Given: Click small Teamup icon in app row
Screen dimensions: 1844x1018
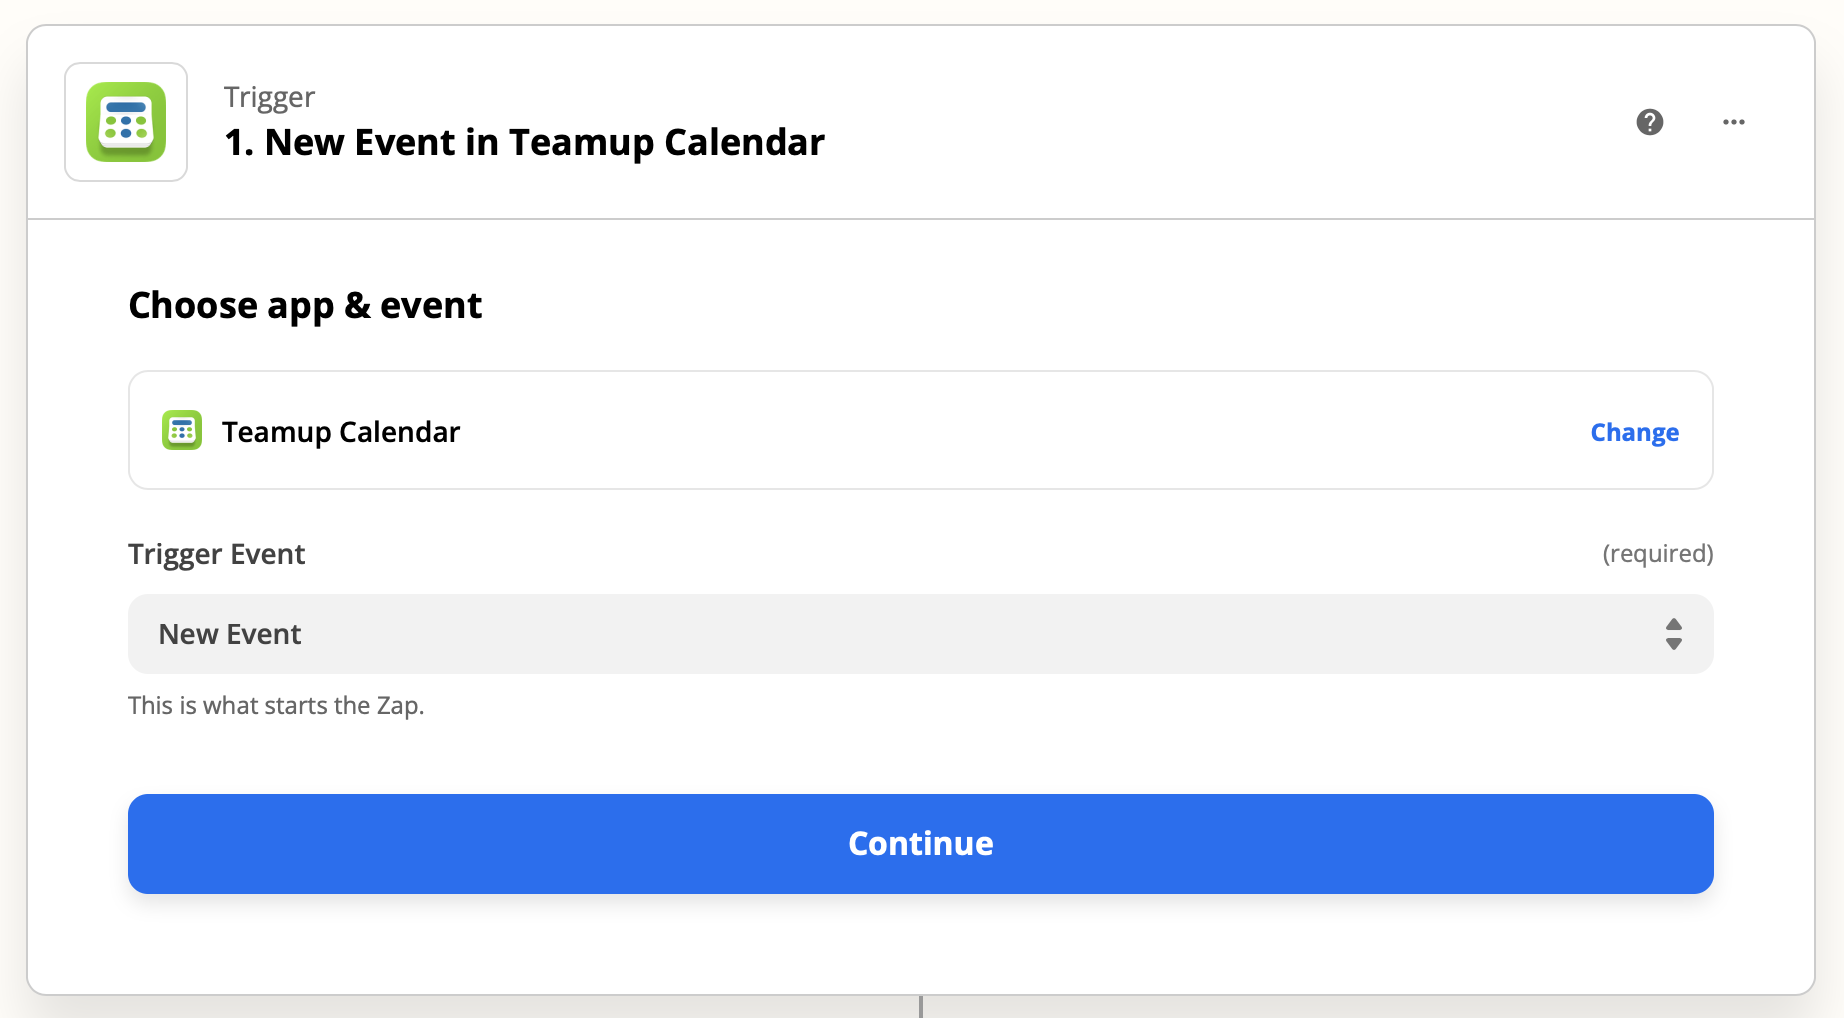Looking at the screenshot, I should tap(182, 430).
